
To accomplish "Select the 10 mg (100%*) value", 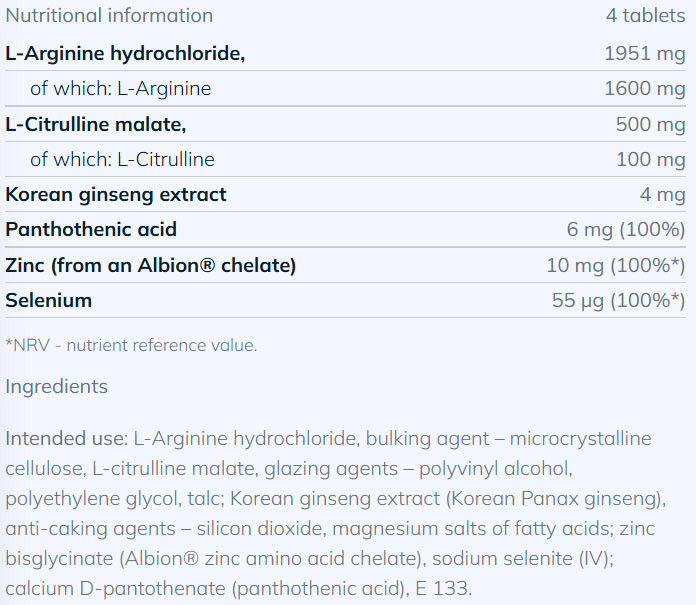I will tap(615, 265).
